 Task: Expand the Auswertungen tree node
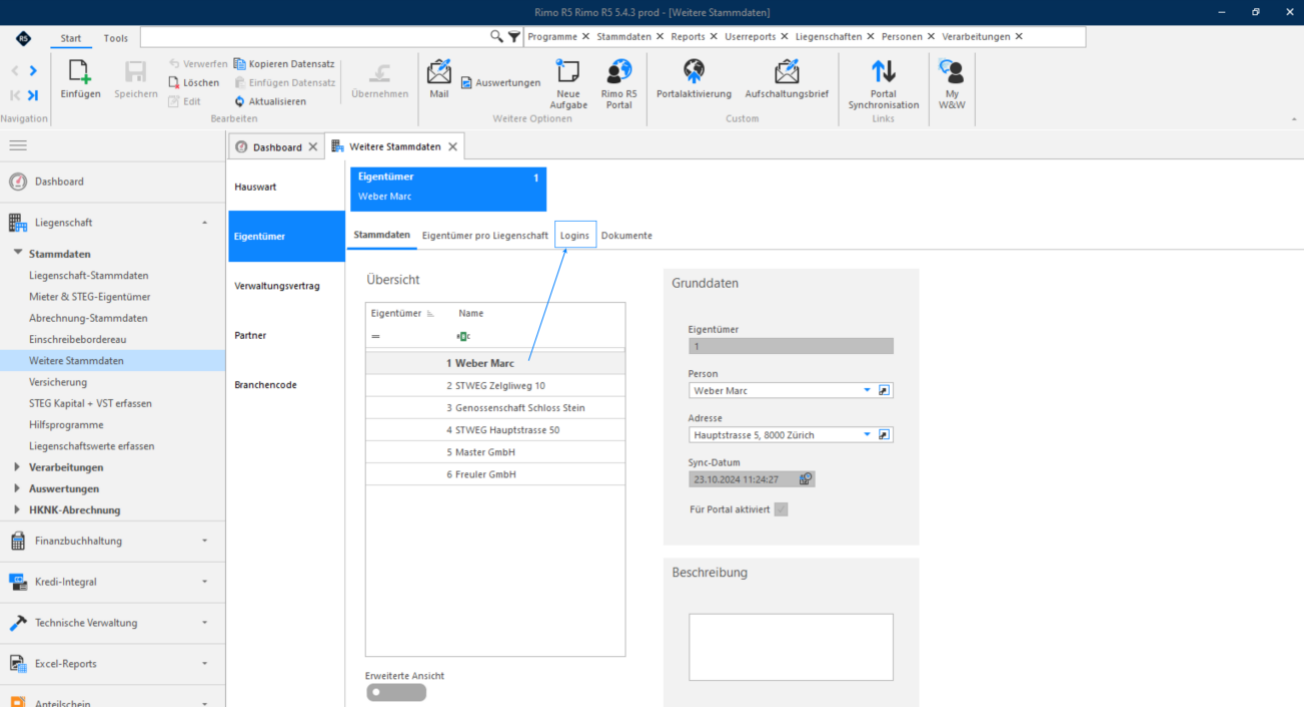[x=17, y=488]
